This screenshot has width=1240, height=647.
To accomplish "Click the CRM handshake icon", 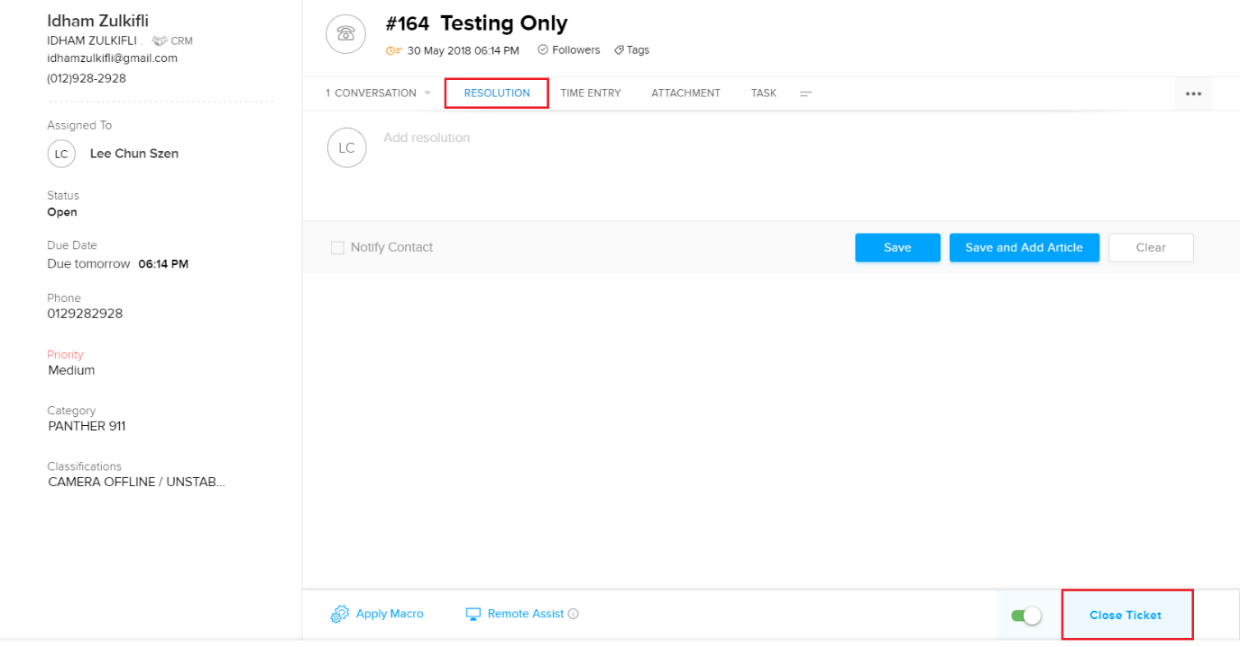I will 159,42.
